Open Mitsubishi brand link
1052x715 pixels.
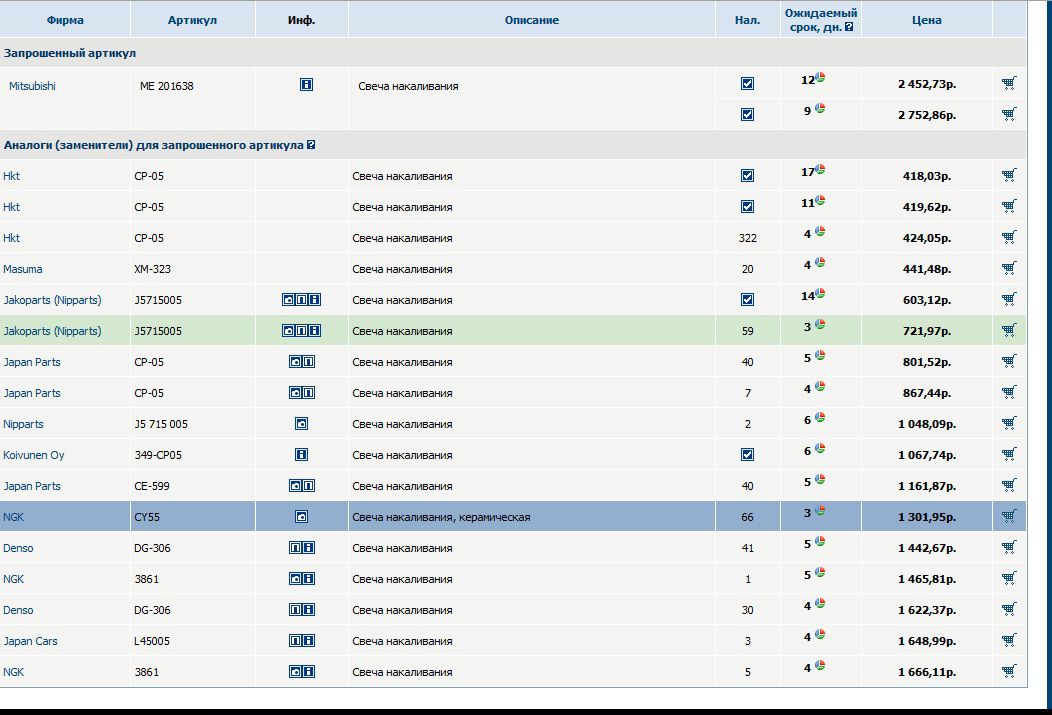[32, 86]
